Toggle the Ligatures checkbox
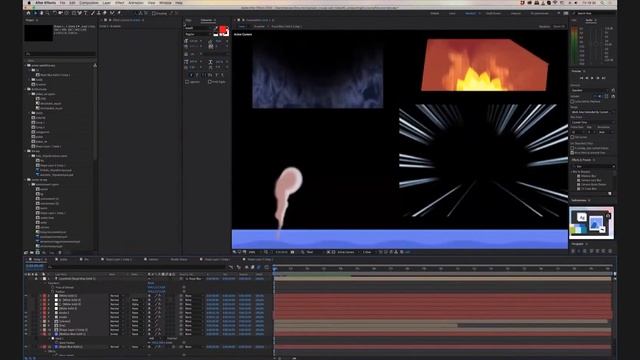This screenshot has width=640, height=360. 187,82
